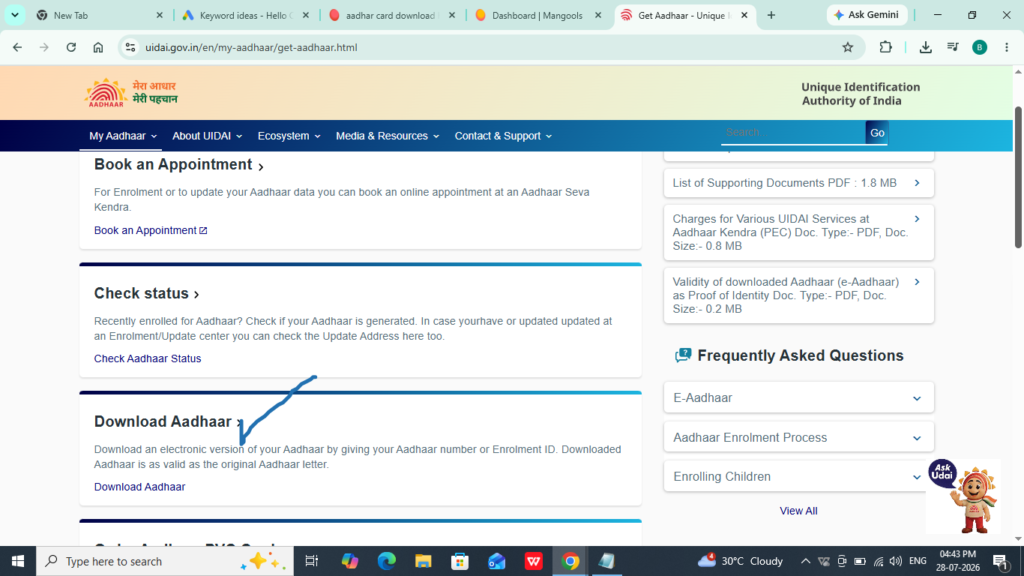Open the Ecosystem menu
The height and width of the screenshot is (576, 1024).
coord(289,136)
